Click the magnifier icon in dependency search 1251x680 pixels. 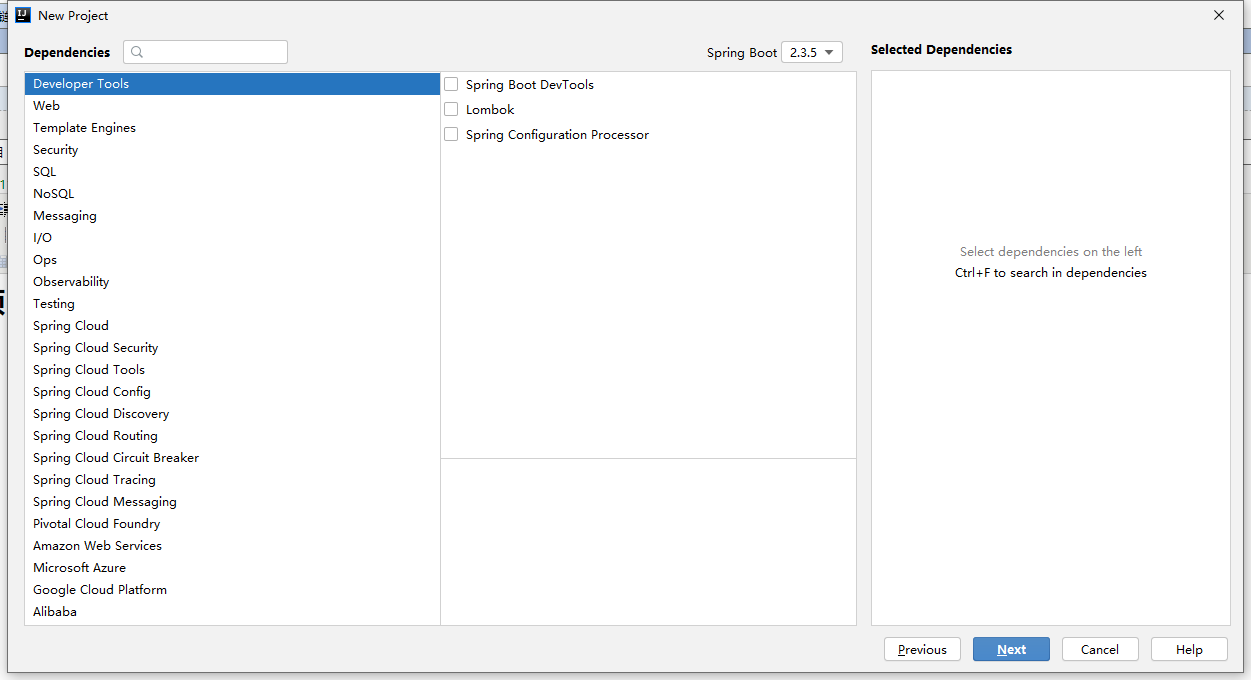click(138, 52)
